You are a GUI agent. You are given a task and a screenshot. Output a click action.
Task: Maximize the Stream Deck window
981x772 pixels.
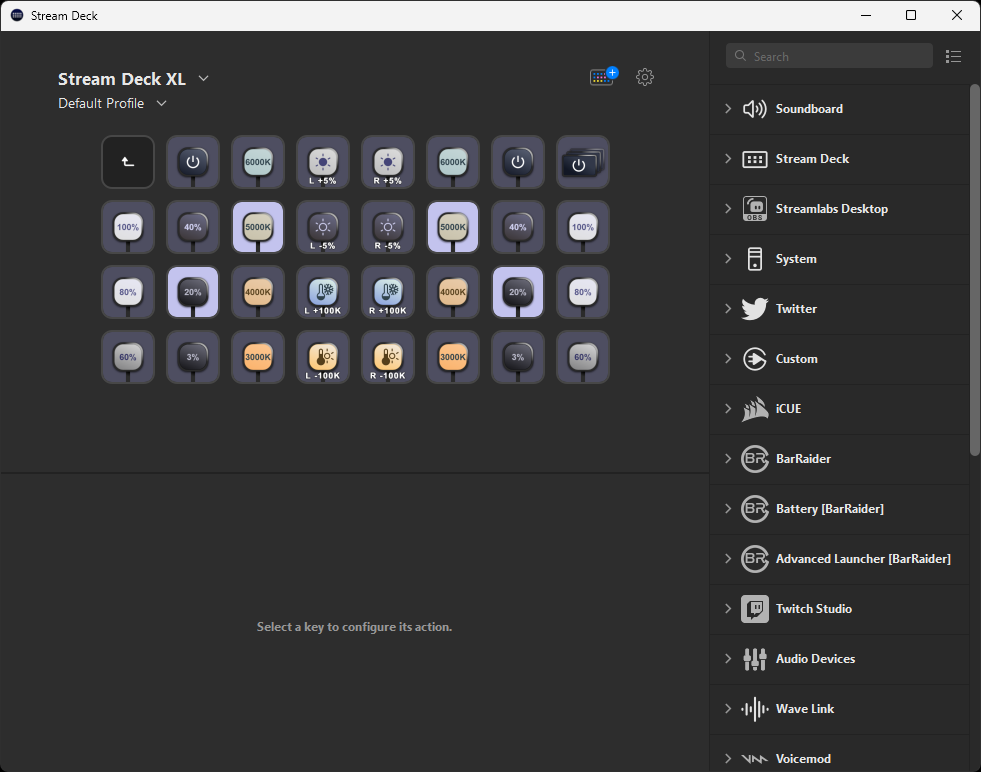tap(911, 15)
